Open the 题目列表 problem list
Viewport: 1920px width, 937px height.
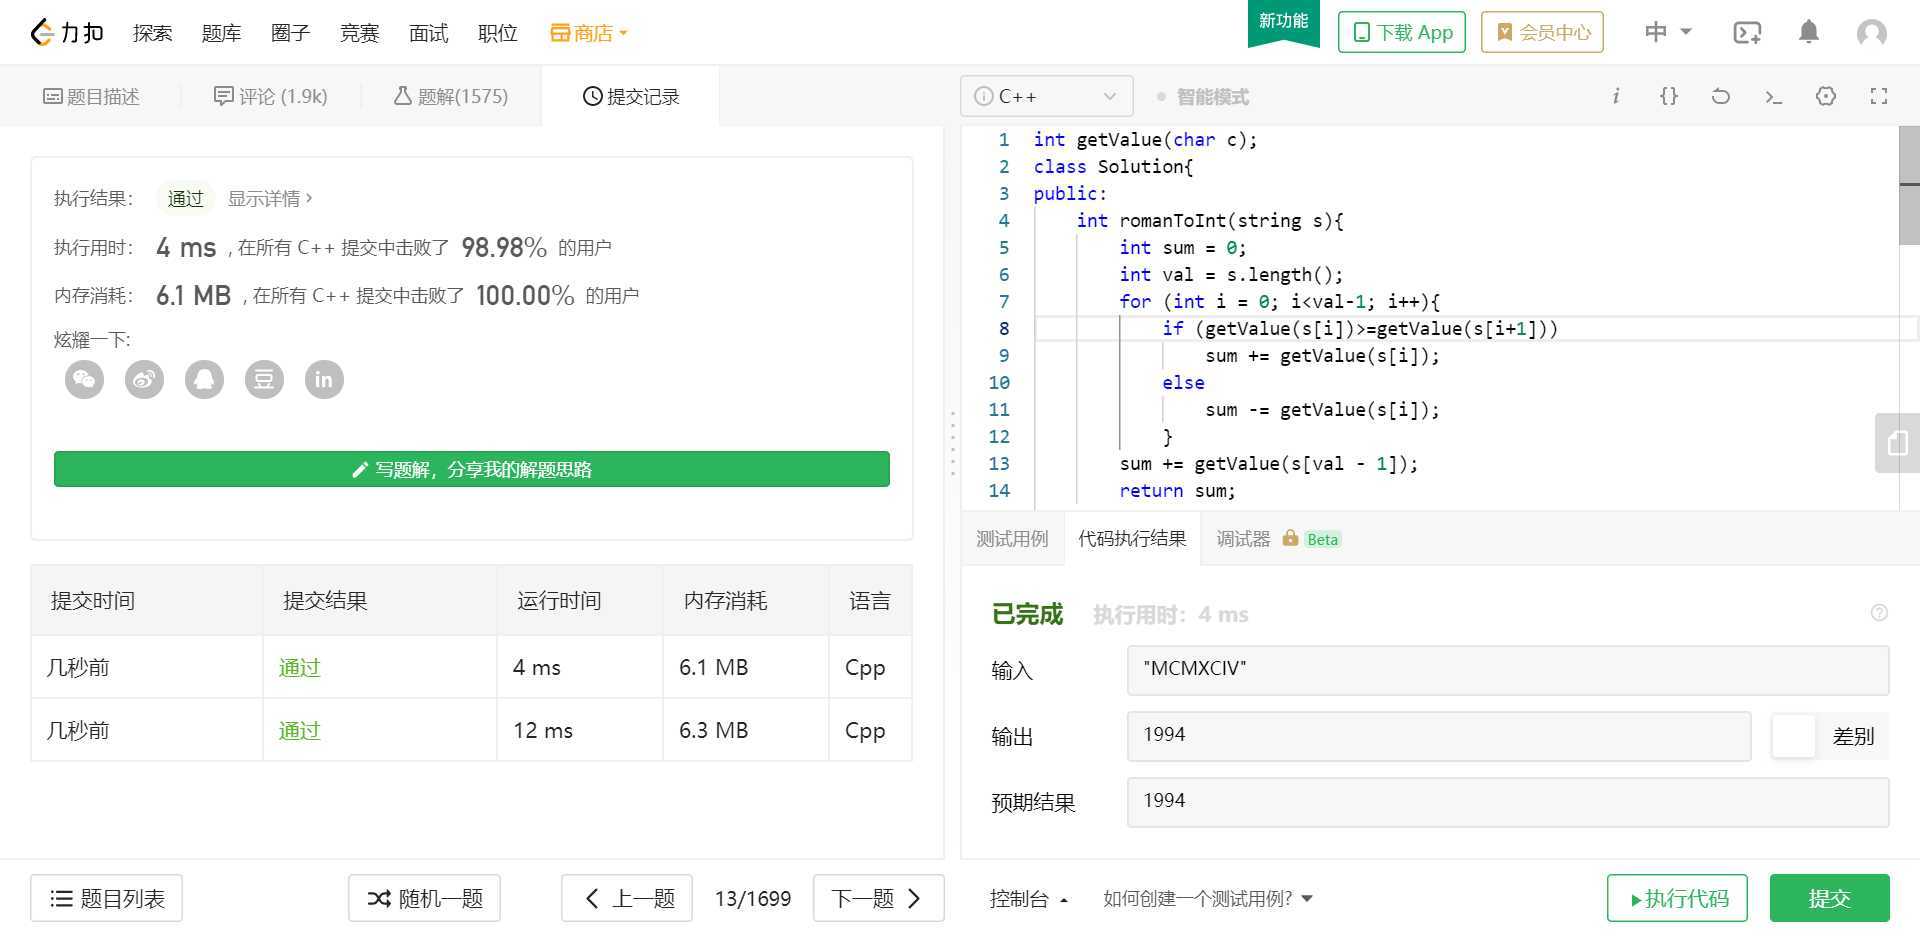tap(106, 898)
